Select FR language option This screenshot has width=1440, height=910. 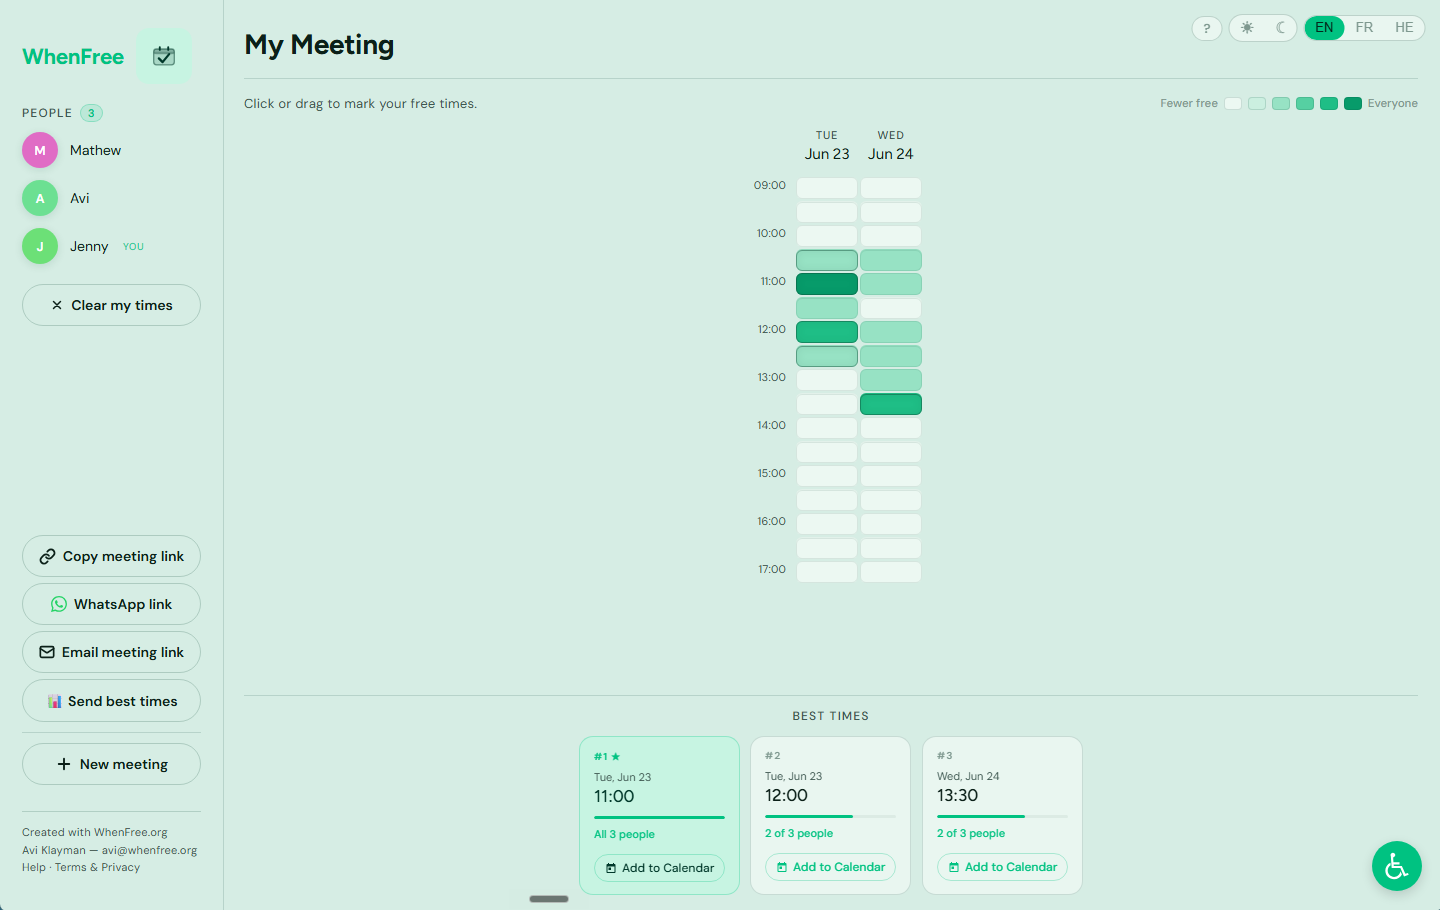[1364, 28]
